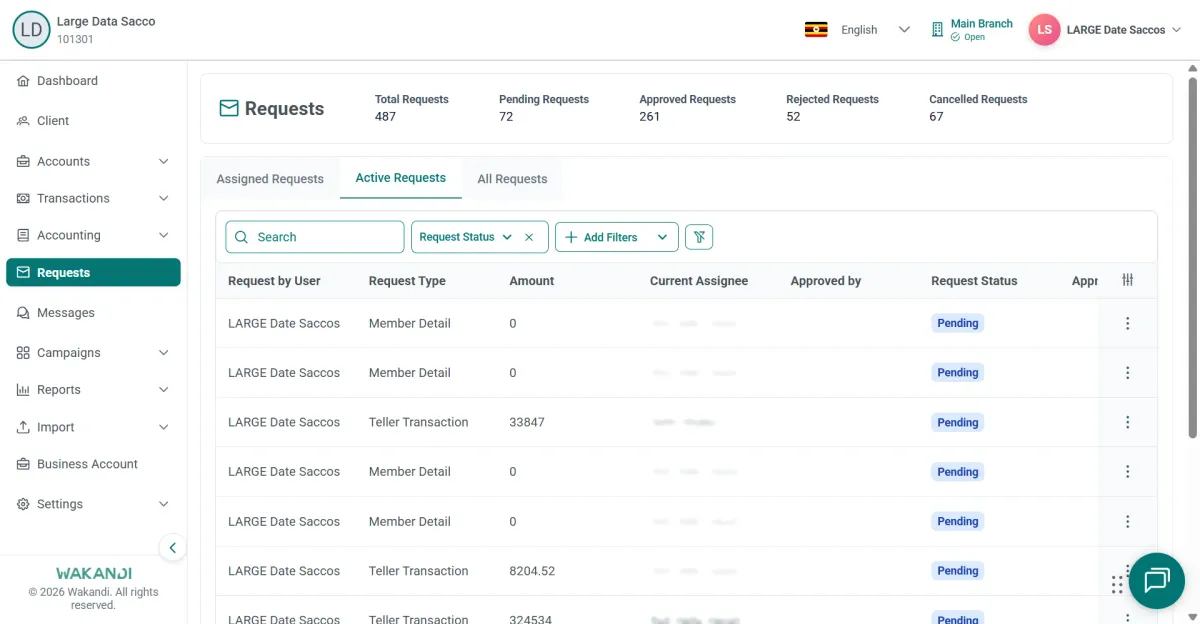Expand the Campaigns menu chevron
Screen dimensions: 1200x624
point(164,353)
